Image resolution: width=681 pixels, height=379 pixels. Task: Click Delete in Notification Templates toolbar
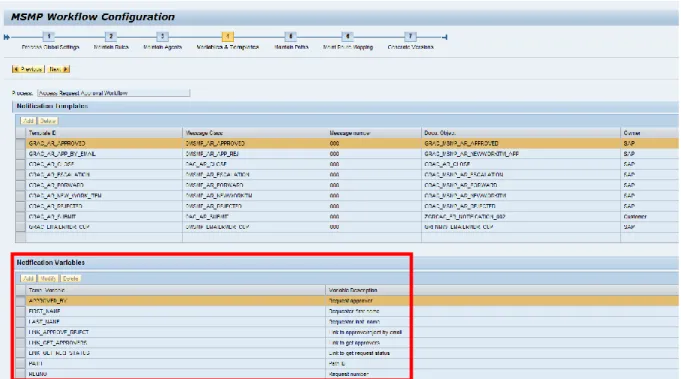[x=48, y=121]
